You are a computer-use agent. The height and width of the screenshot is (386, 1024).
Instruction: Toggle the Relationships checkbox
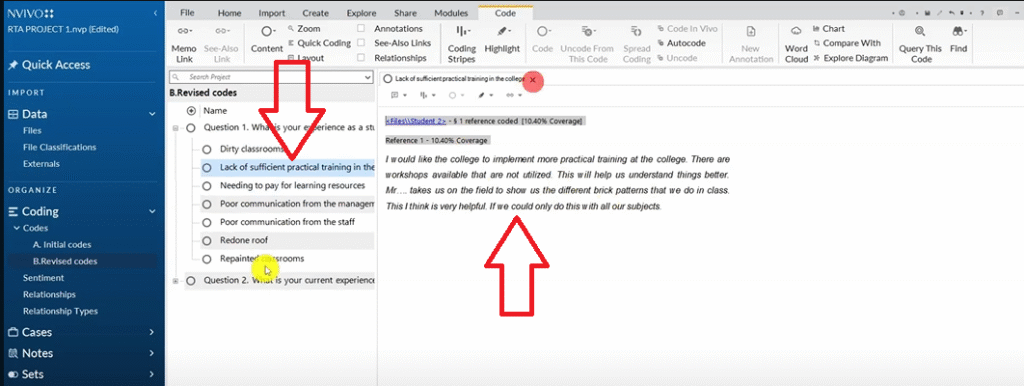(361, 57)
